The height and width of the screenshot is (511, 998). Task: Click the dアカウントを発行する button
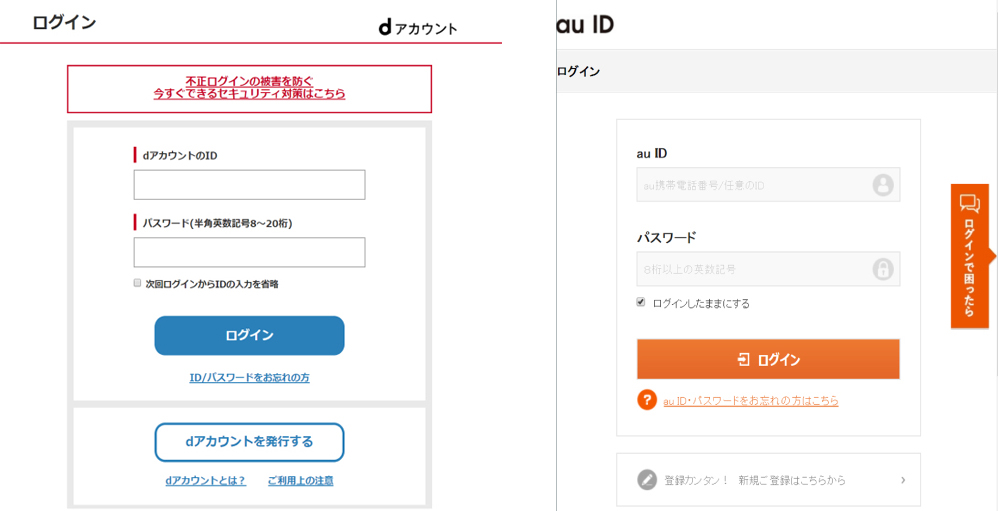250,442
